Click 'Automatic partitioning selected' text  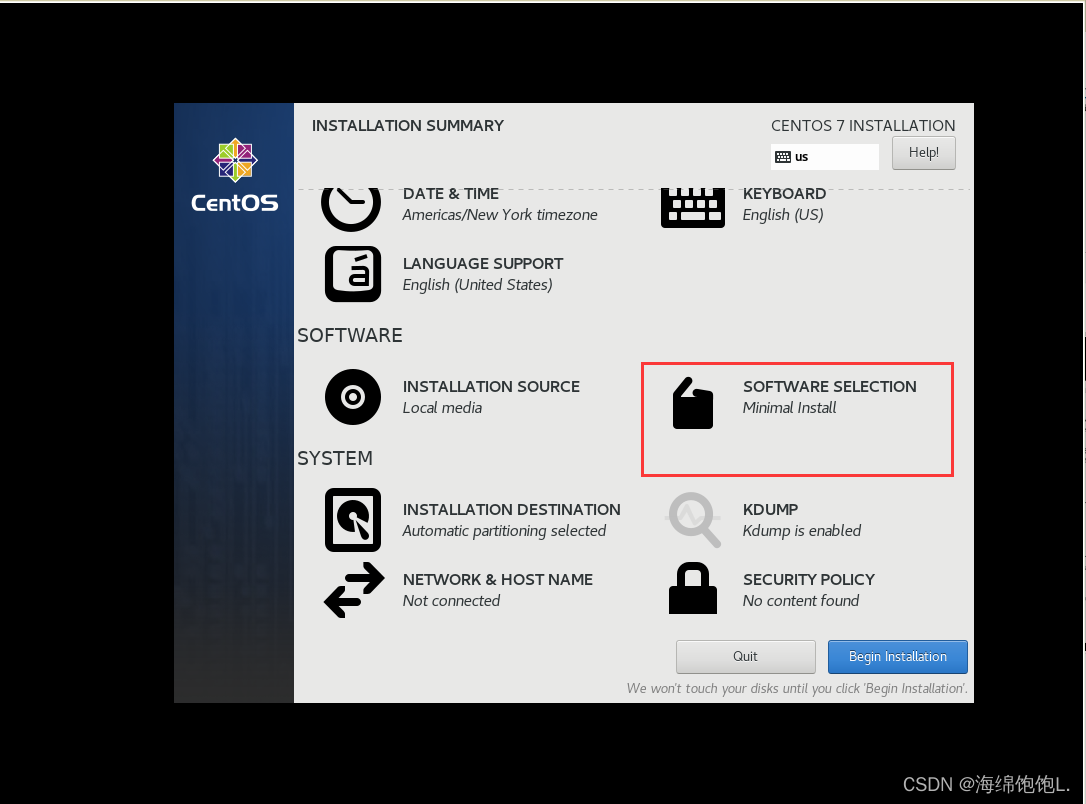(x=504, y=531)
